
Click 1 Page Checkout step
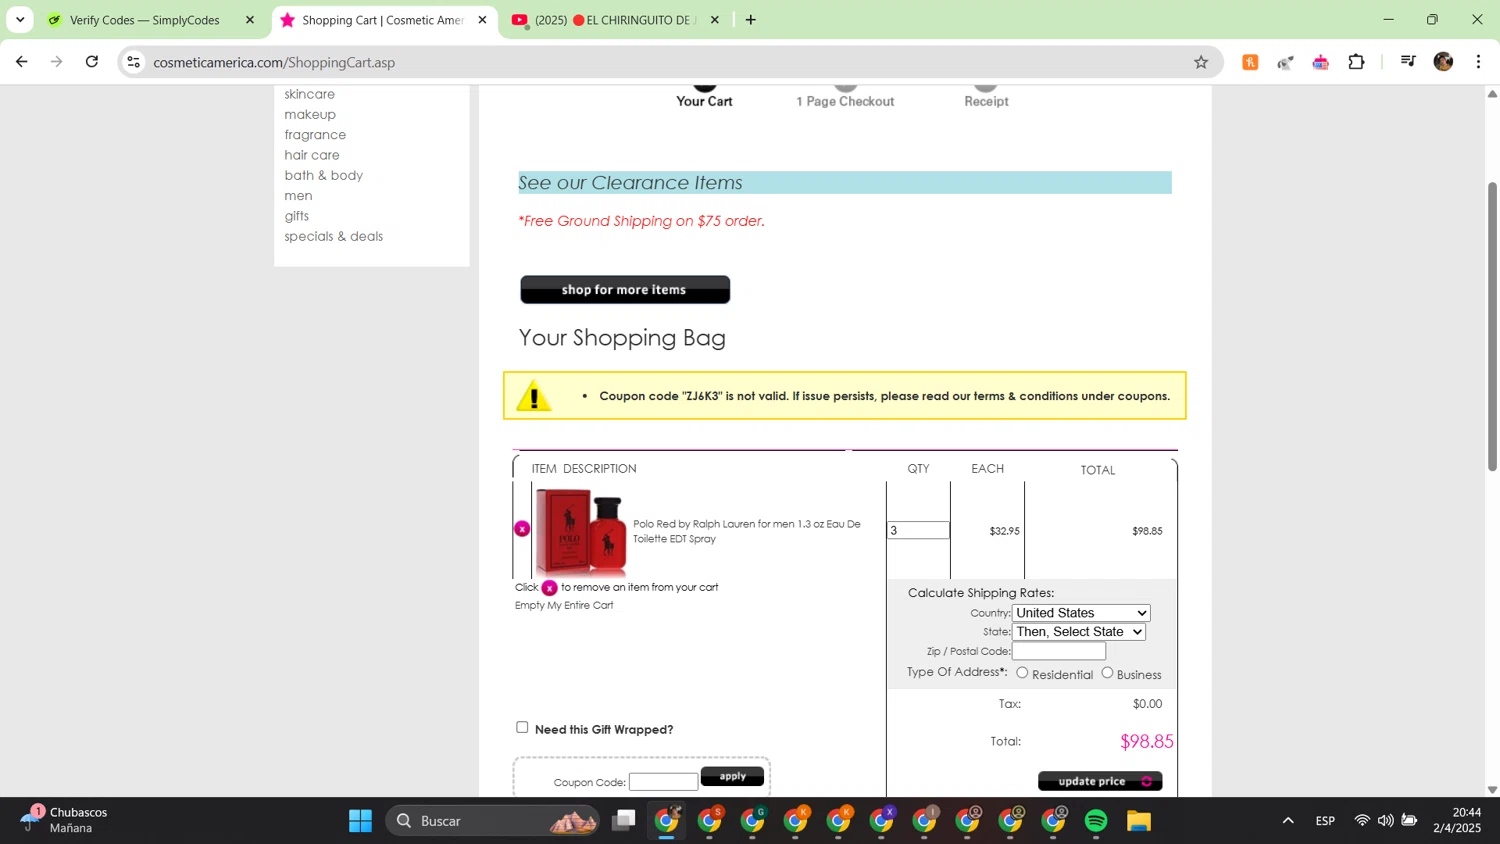[845, 101]
